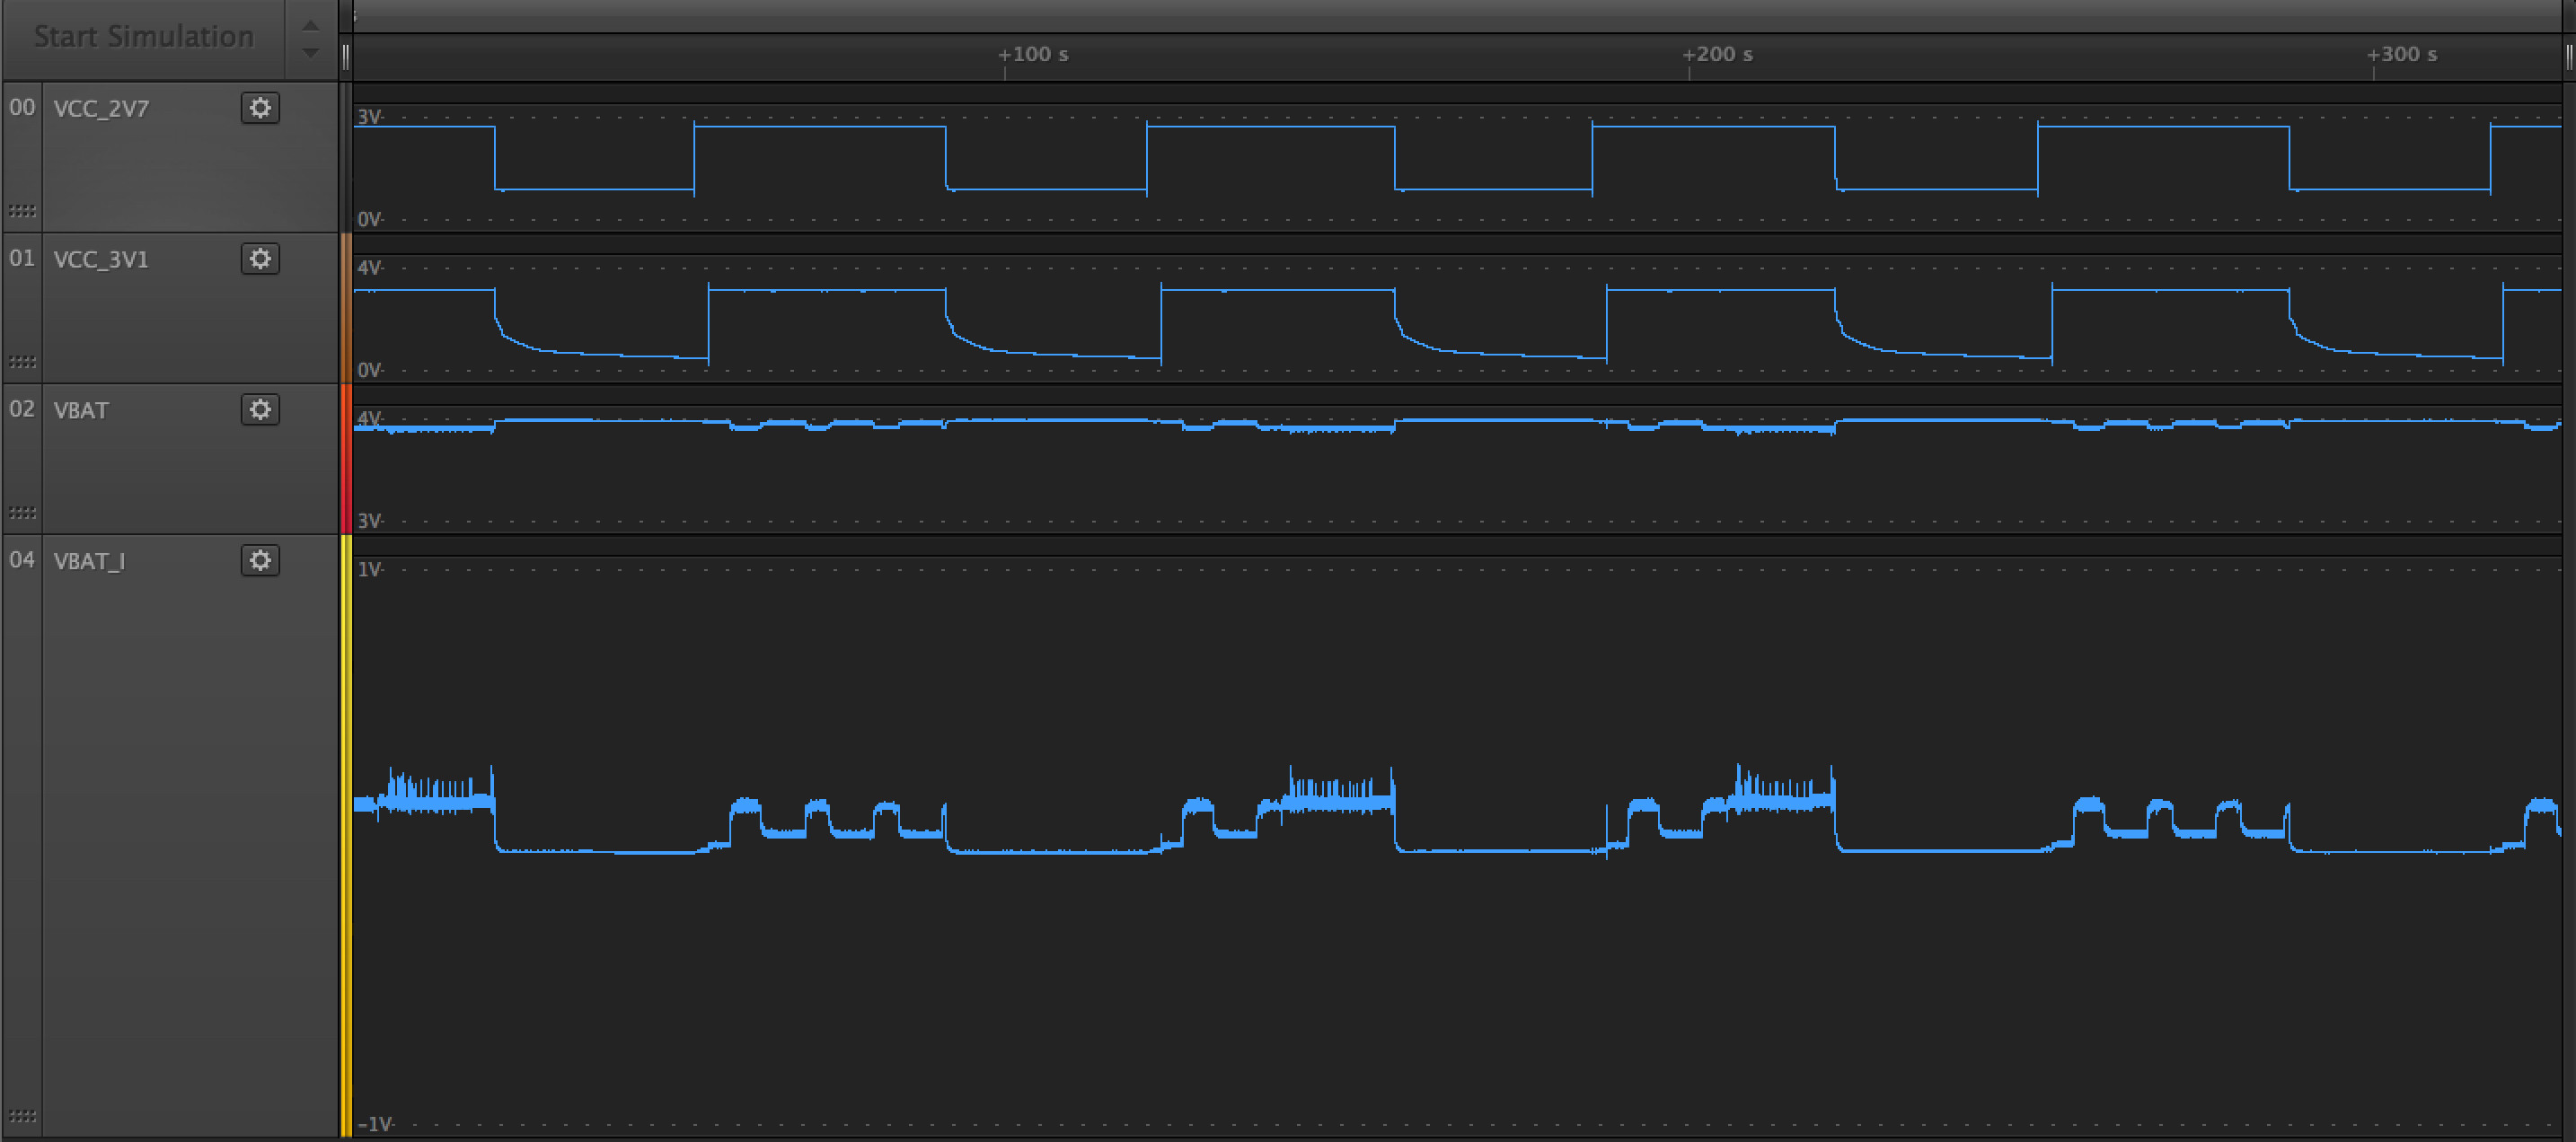This screenshot has width=2576, height=1142.
Task: Click channel number 04
Action: pyautogui.click(x=22, y=560)
